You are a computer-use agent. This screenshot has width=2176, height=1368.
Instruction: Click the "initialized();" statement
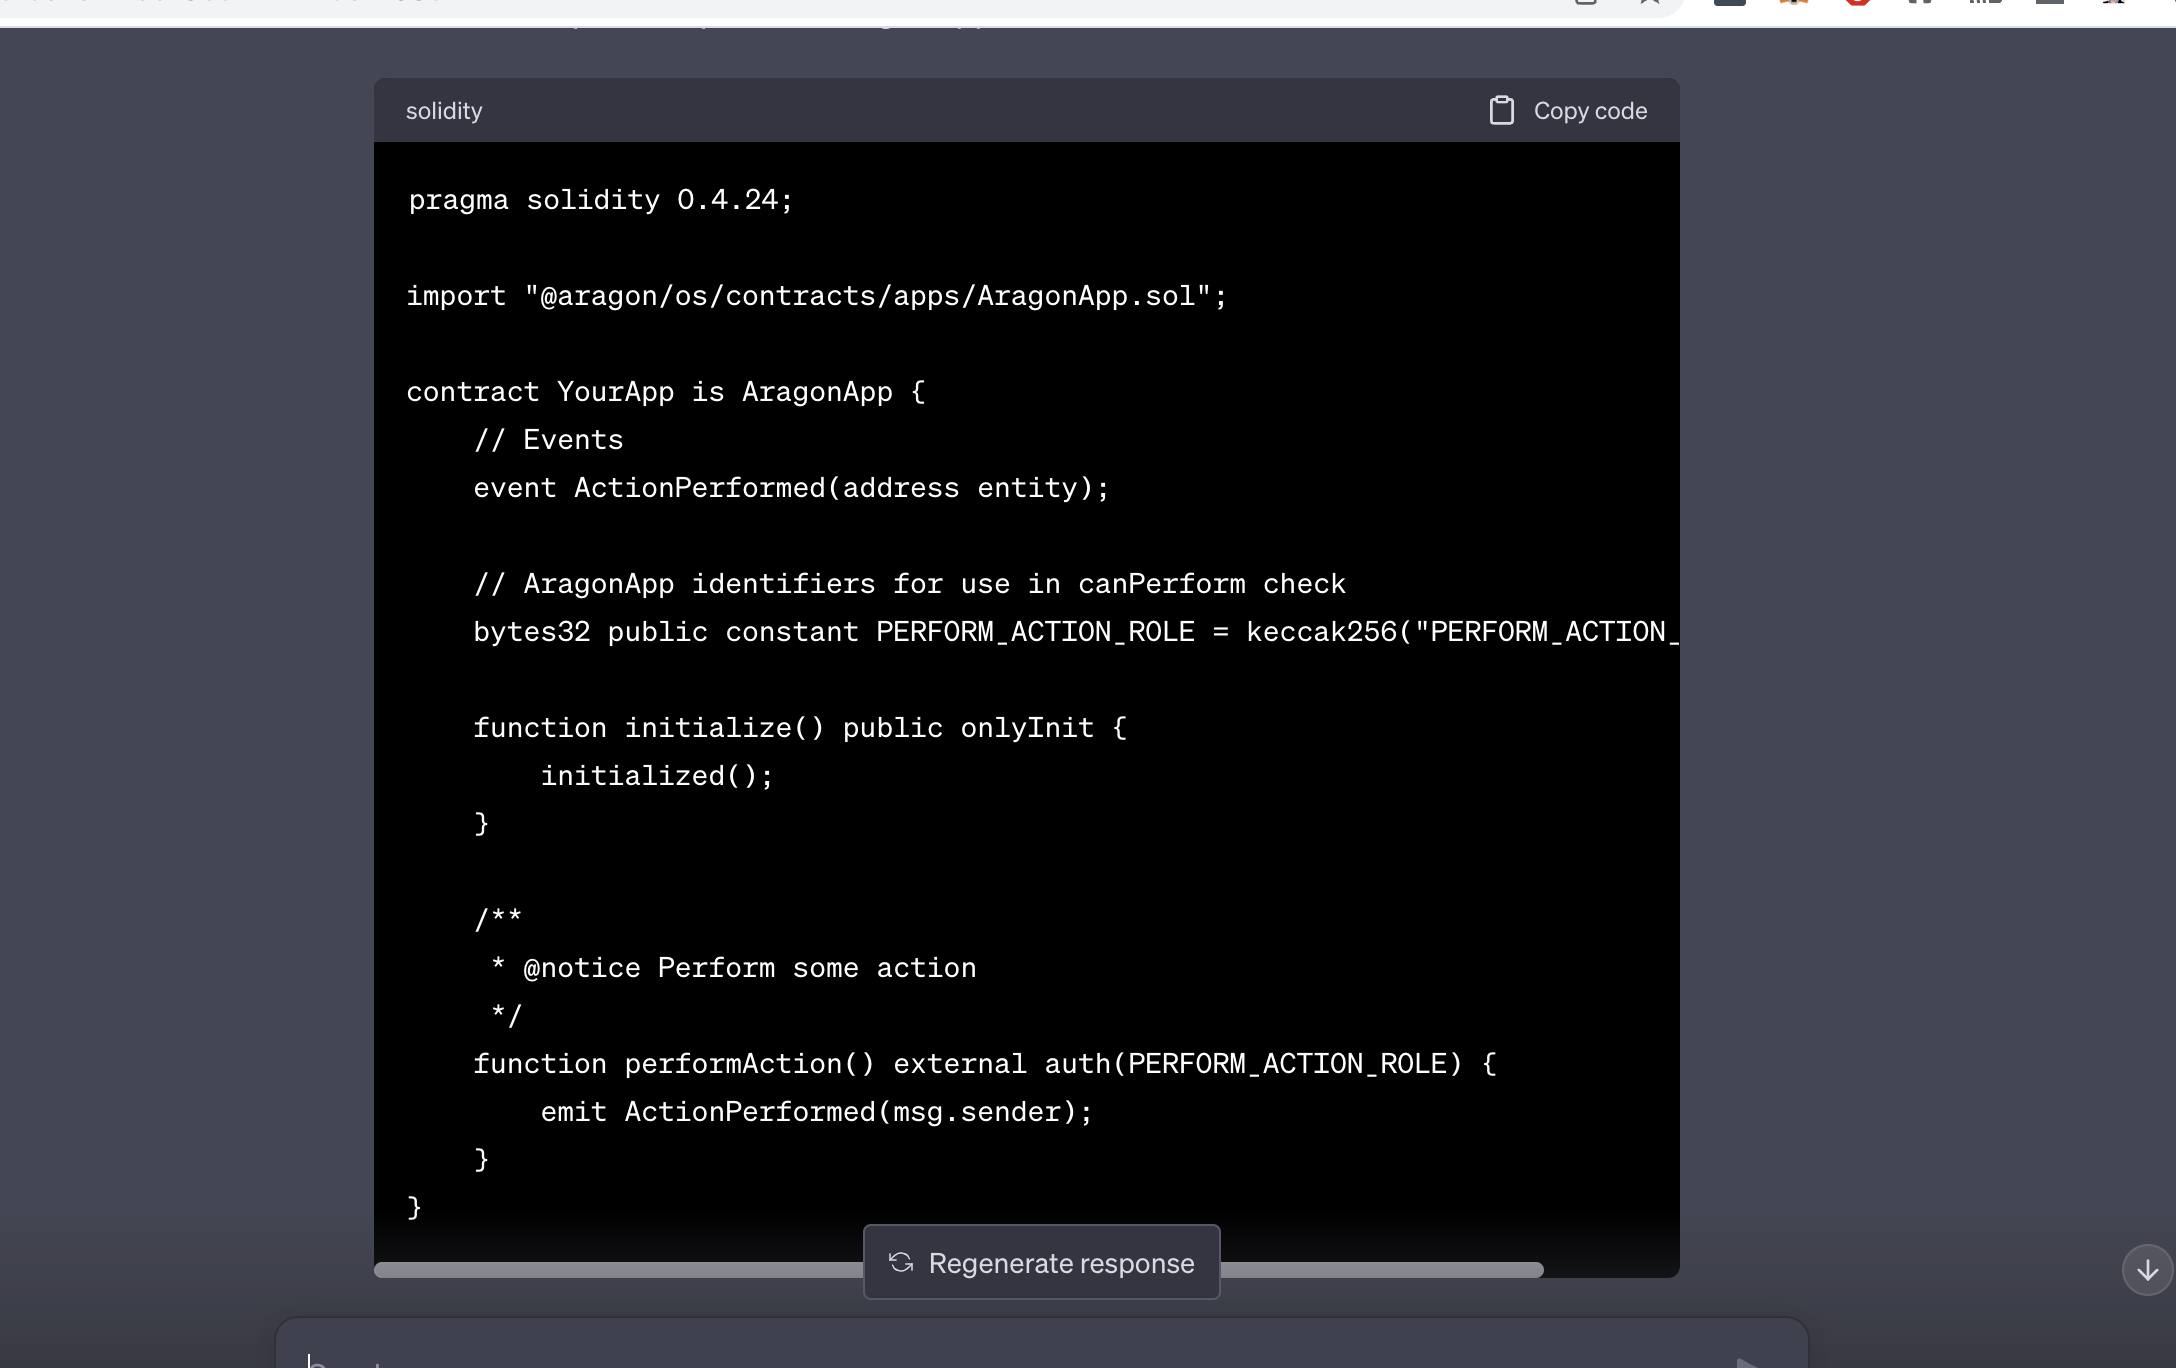click(657, 776)
